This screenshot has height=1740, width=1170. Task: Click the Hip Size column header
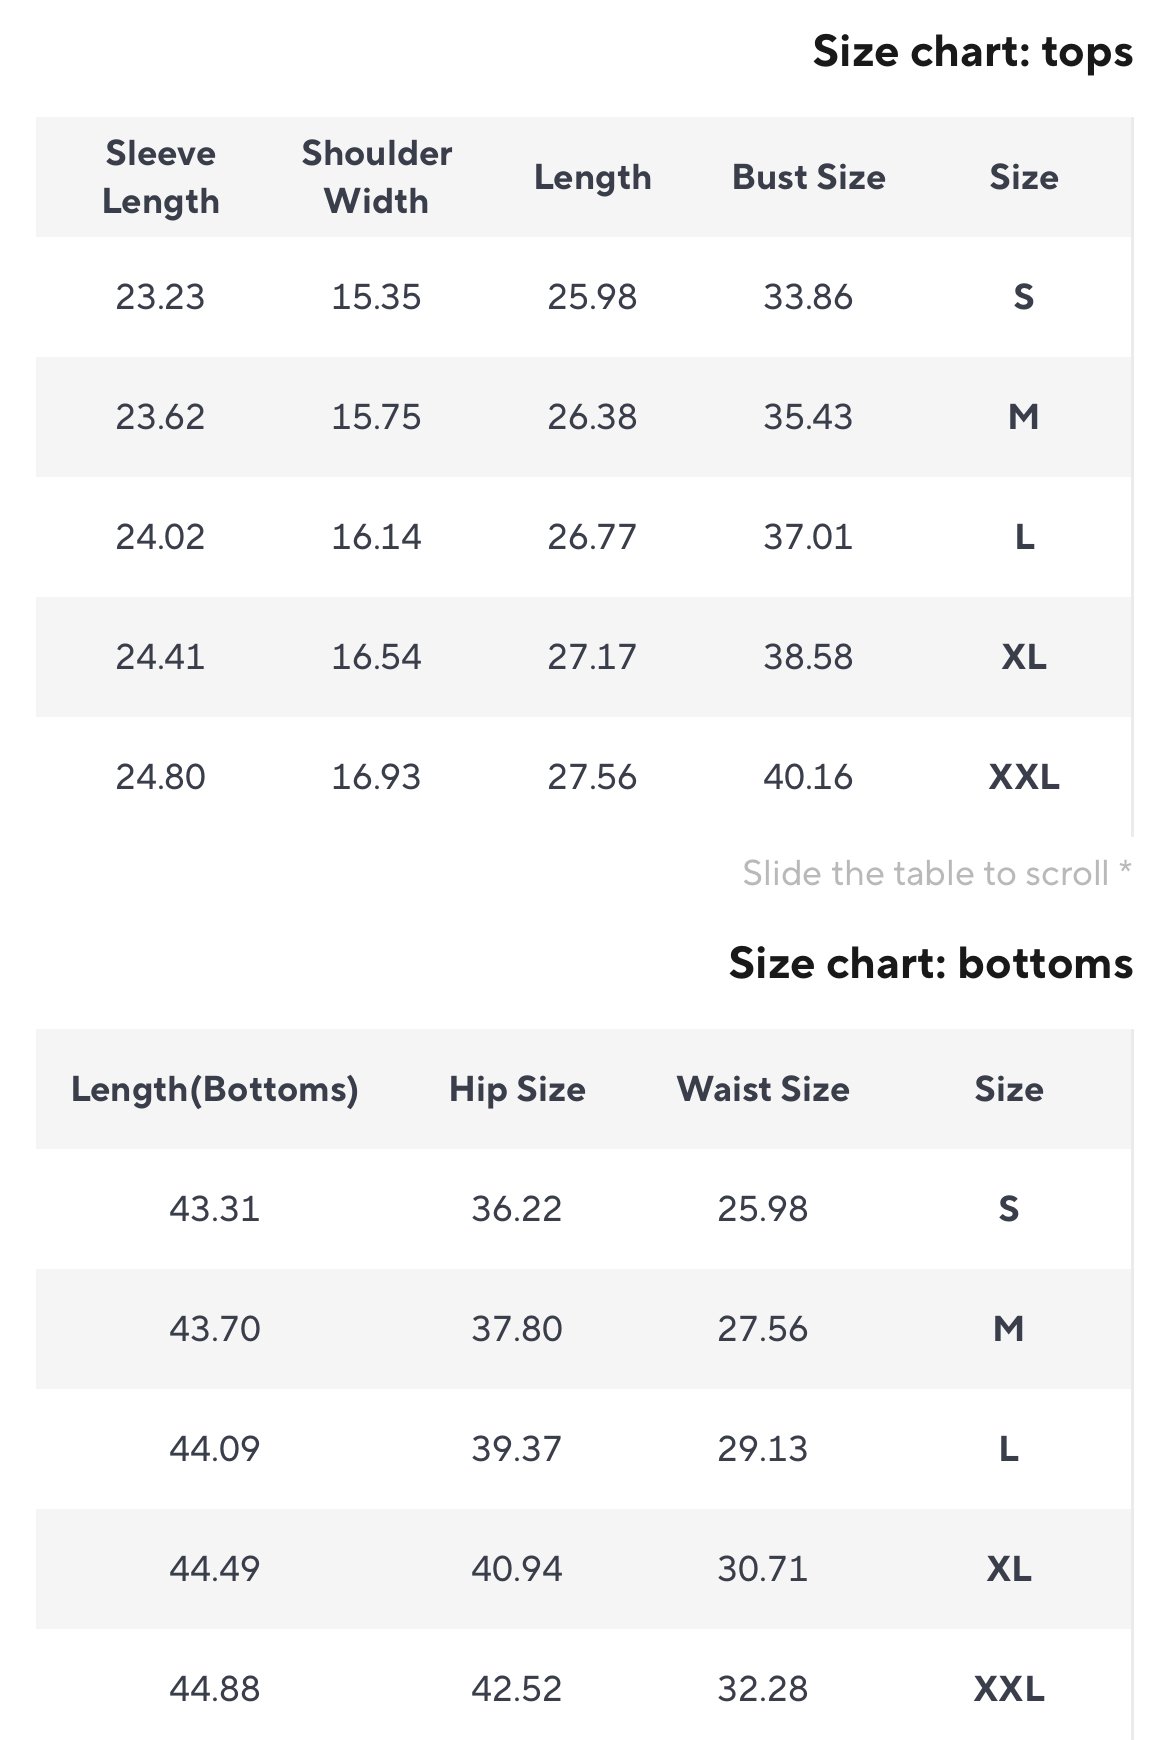pyautogui.click(x=517, y=1089)
